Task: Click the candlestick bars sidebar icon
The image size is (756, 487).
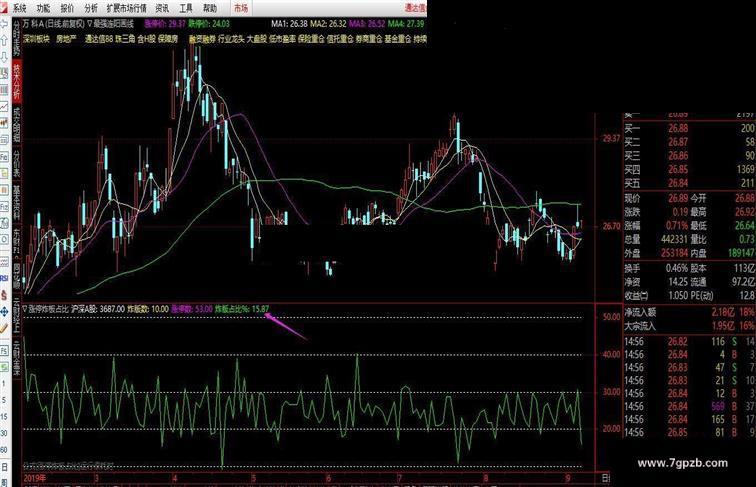Action: [x=4, y=123]
